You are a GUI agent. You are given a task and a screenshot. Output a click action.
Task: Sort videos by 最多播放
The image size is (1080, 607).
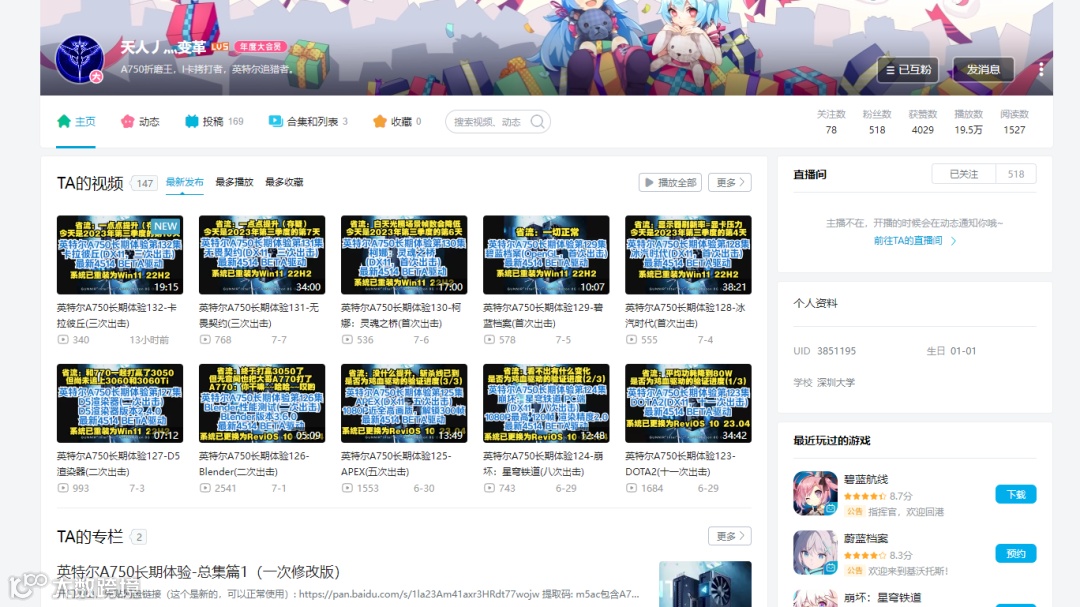[x=234, y=182]
